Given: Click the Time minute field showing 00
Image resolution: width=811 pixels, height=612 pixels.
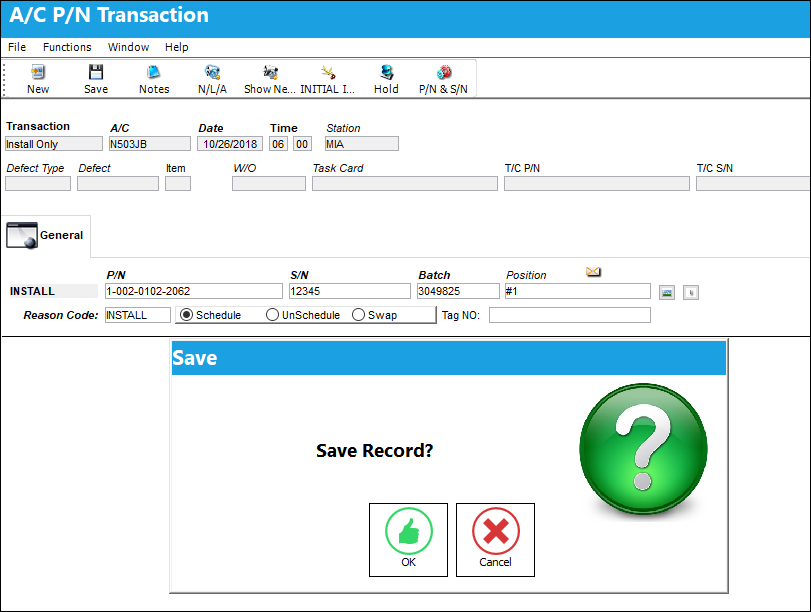Looking at the screenshot, I should tap(302, 144).
